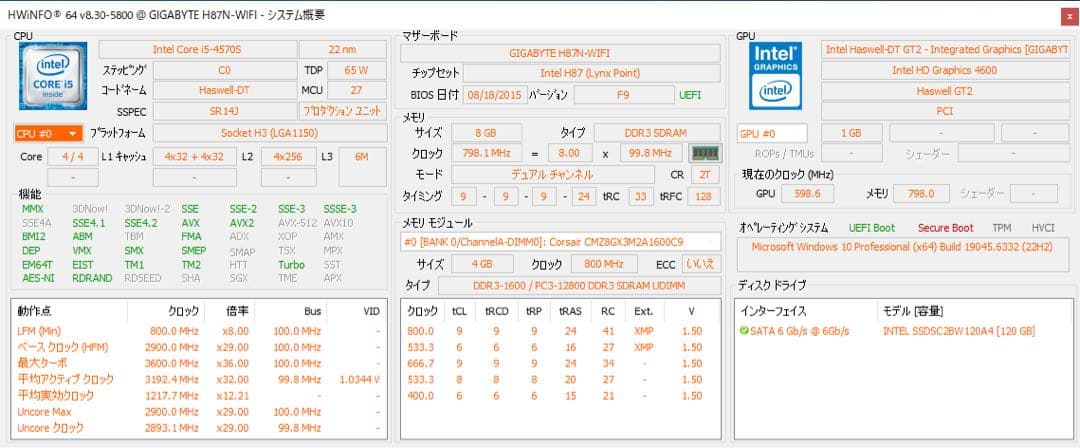This screenshot has width=1080, height=448.
Task: Click the SATA 6 Gb/s @ 6Gb/s interface text
Action: click(800, 332)
